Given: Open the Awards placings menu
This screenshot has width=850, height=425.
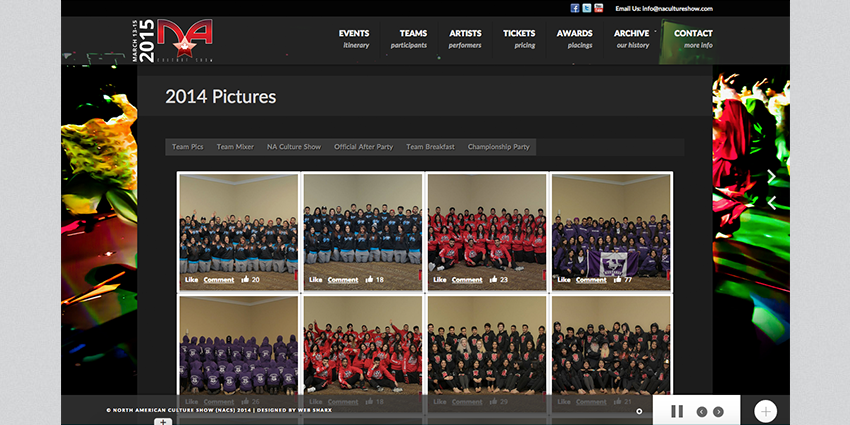Looking at the screenshot, I should (575, 39).
